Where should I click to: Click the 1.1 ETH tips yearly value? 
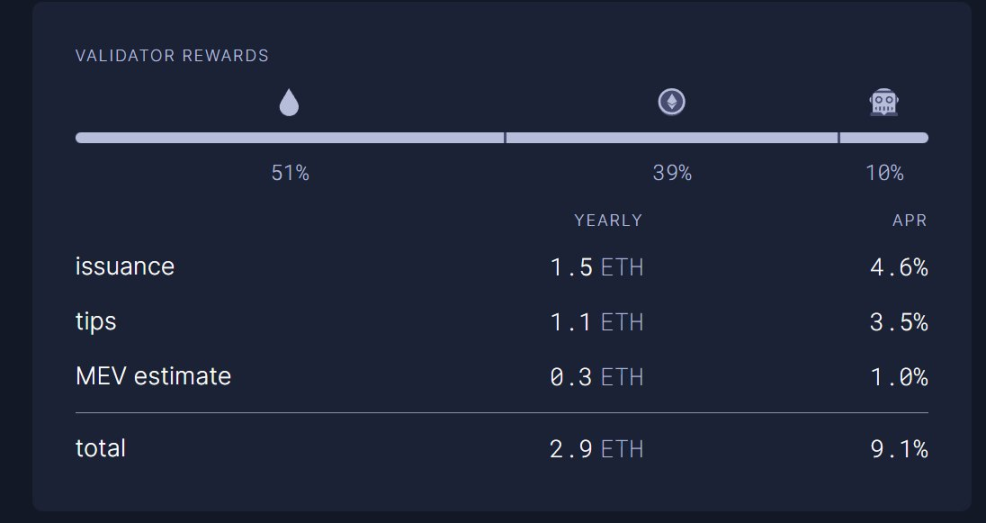tap(597, 323)
